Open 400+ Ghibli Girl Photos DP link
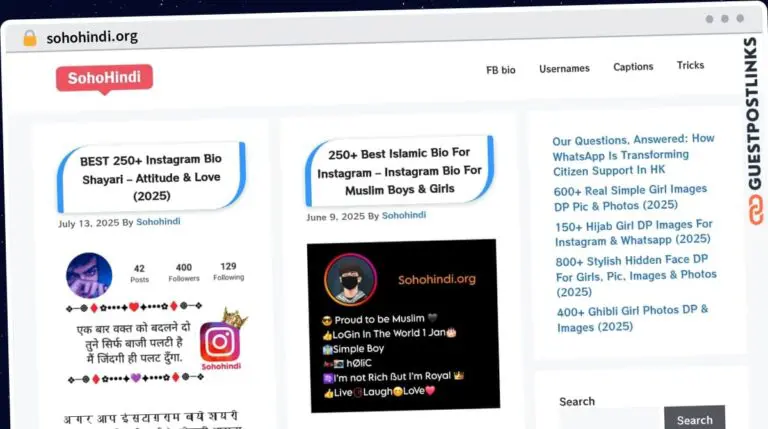The image size is (768, 429). point(632,318)
